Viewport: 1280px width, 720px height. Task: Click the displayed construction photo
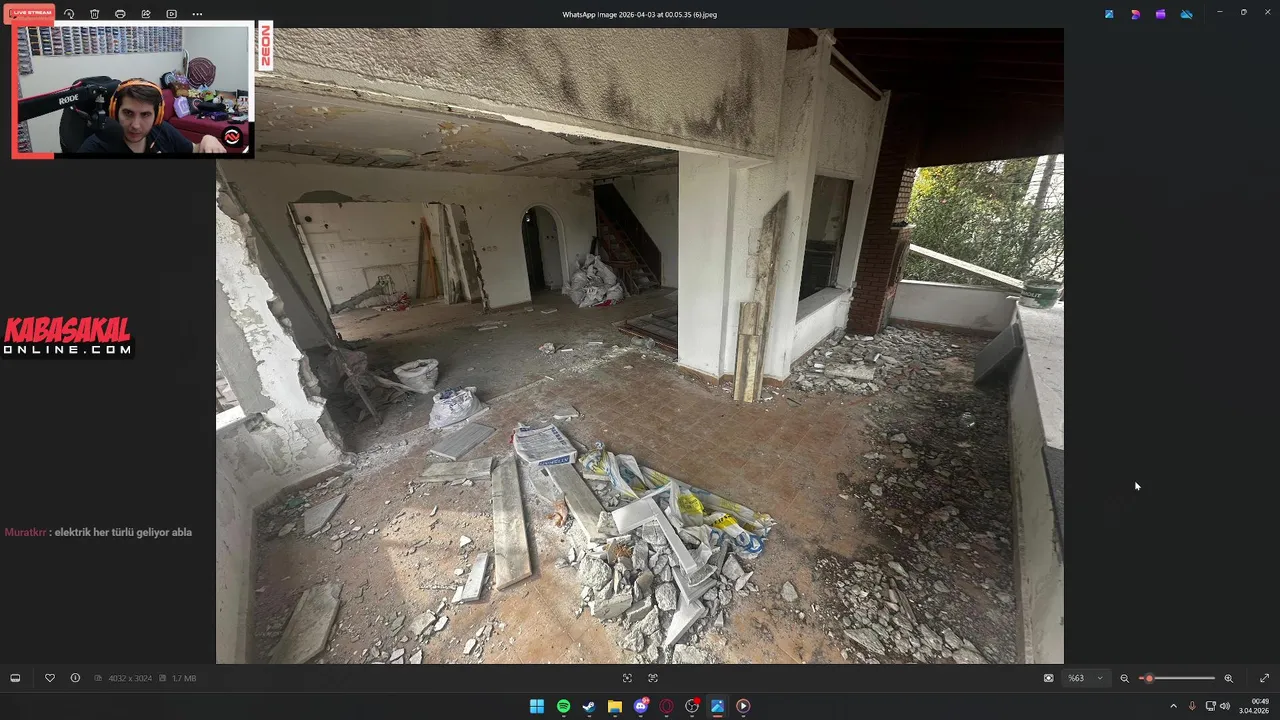640,346
